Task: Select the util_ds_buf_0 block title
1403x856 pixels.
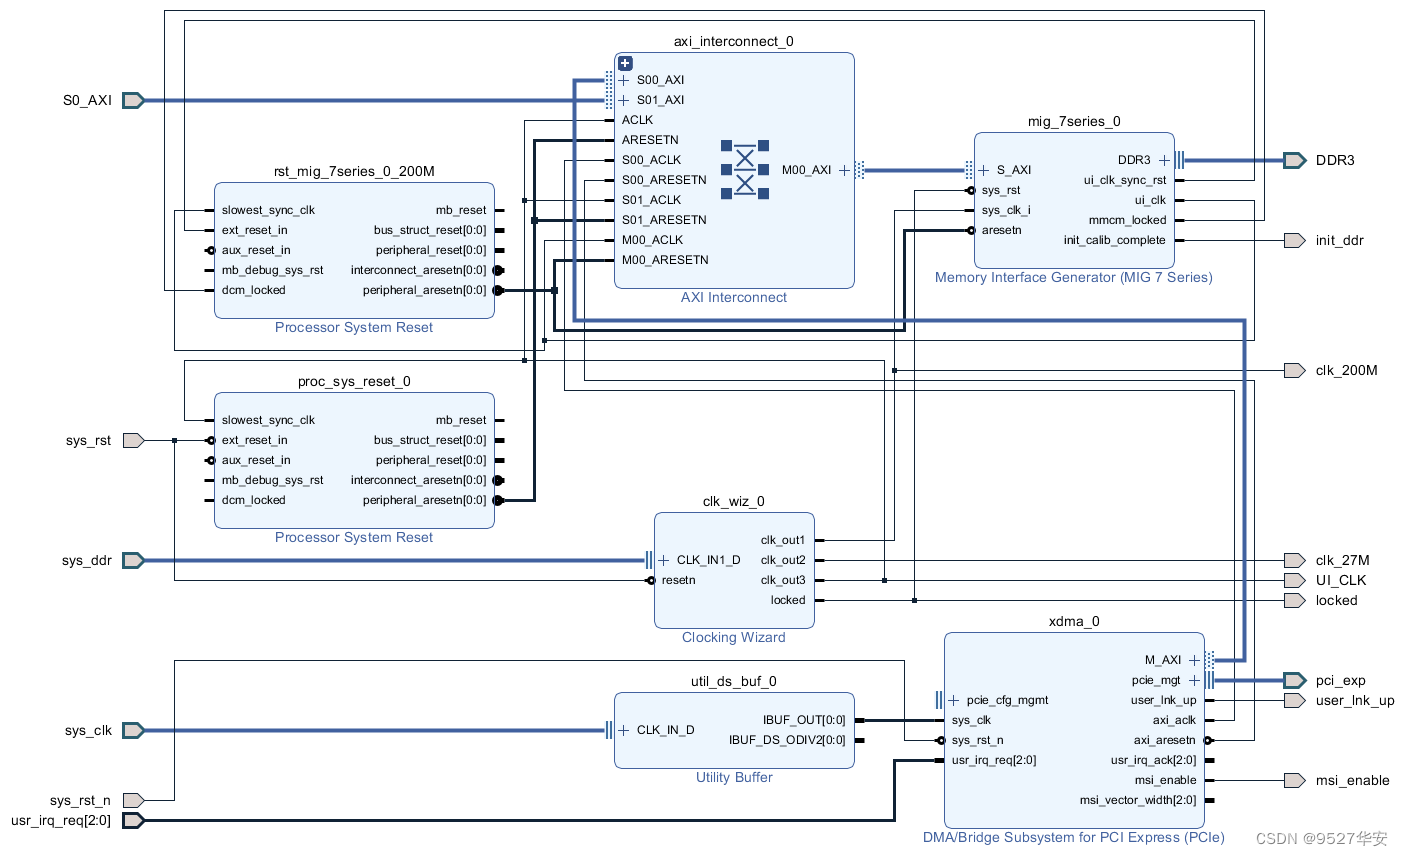Action: (x=734, y=681)
